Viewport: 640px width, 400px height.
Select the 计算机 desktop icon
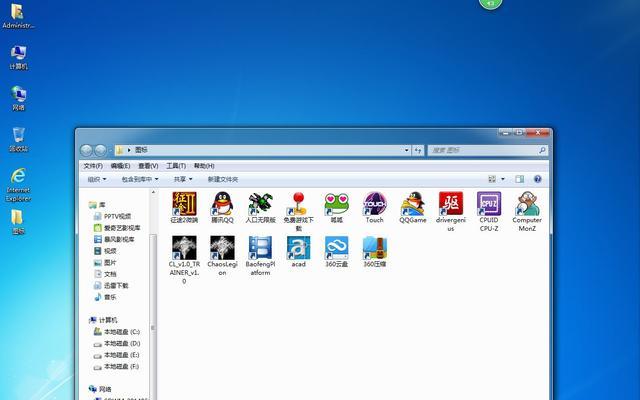click(x=18, y=58)
